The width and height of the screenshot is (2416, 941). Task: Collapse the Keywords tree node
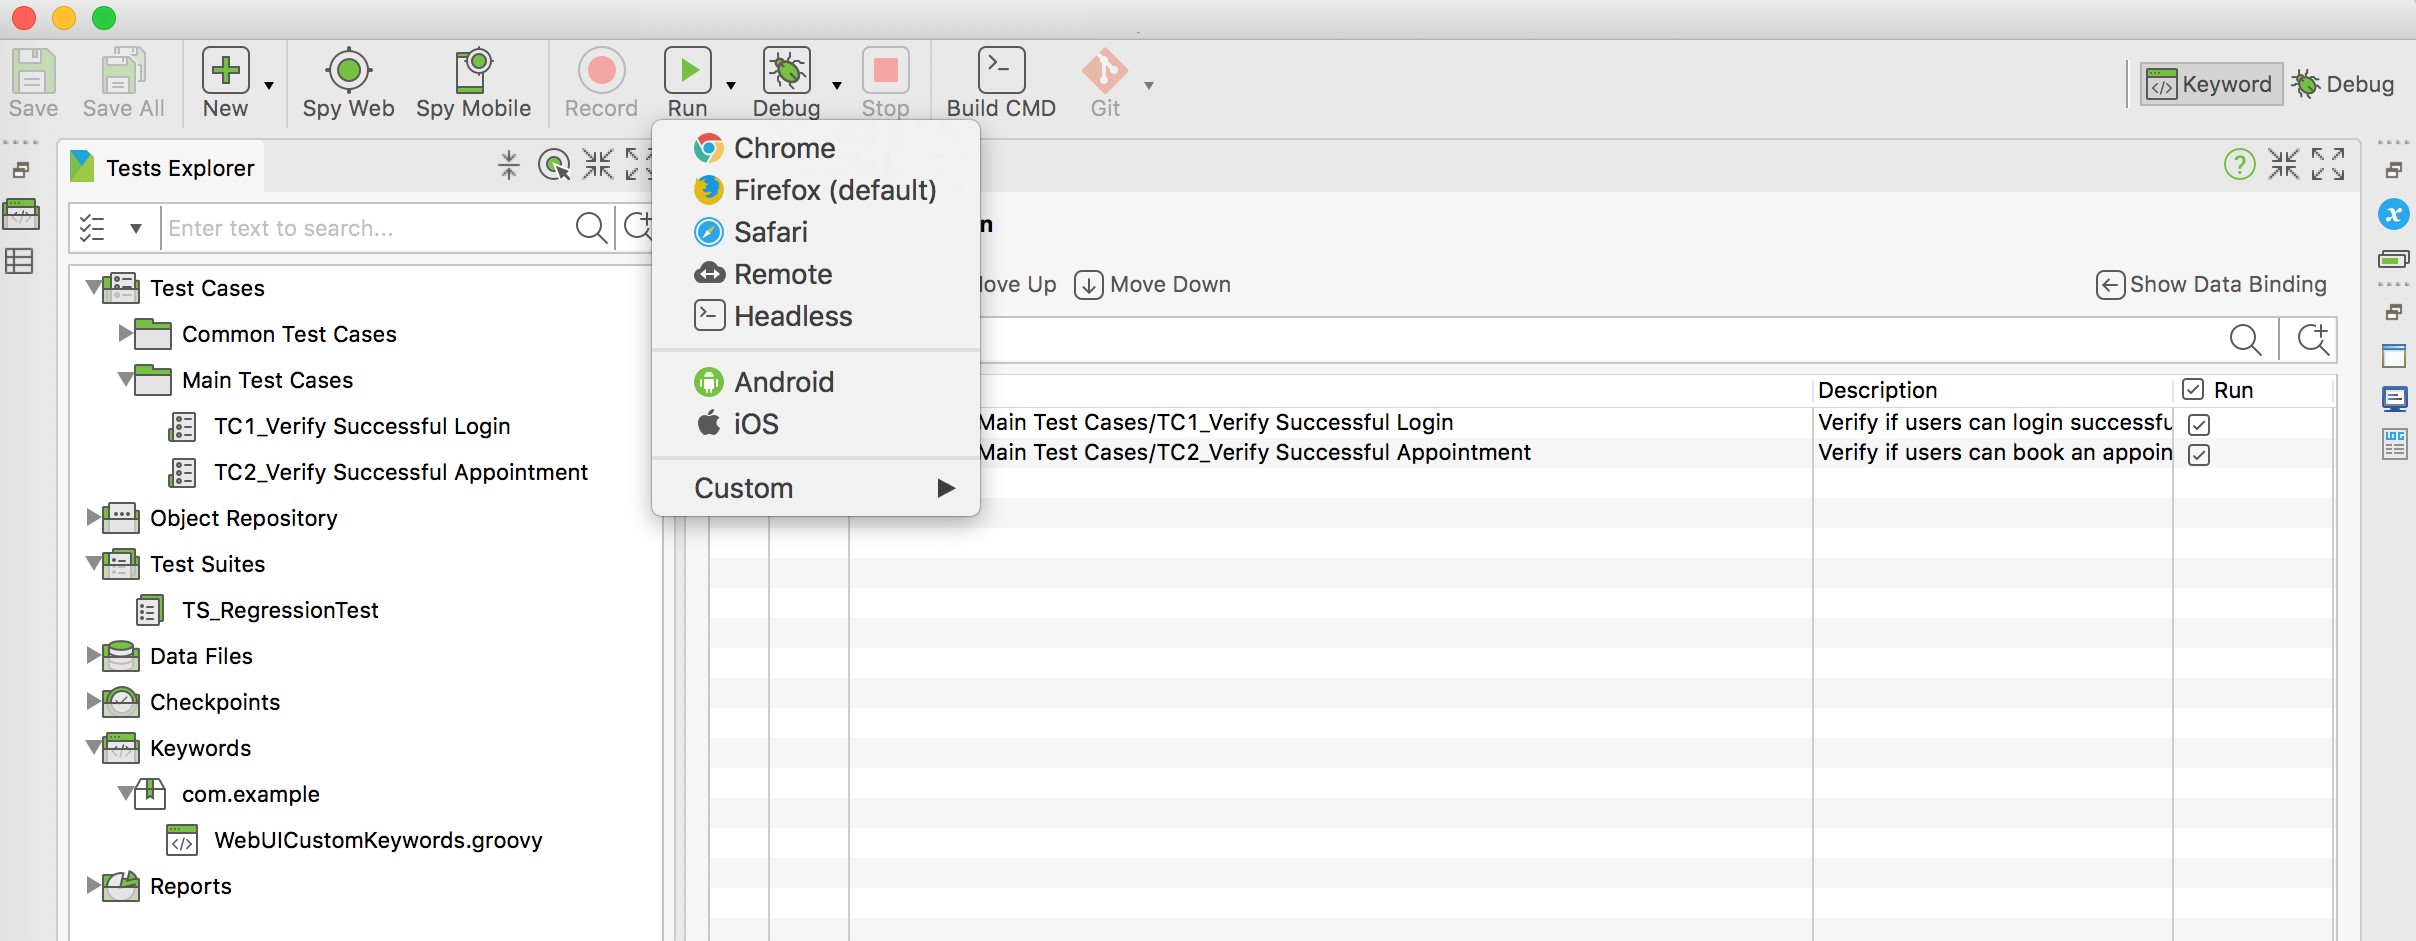[93, 747]
